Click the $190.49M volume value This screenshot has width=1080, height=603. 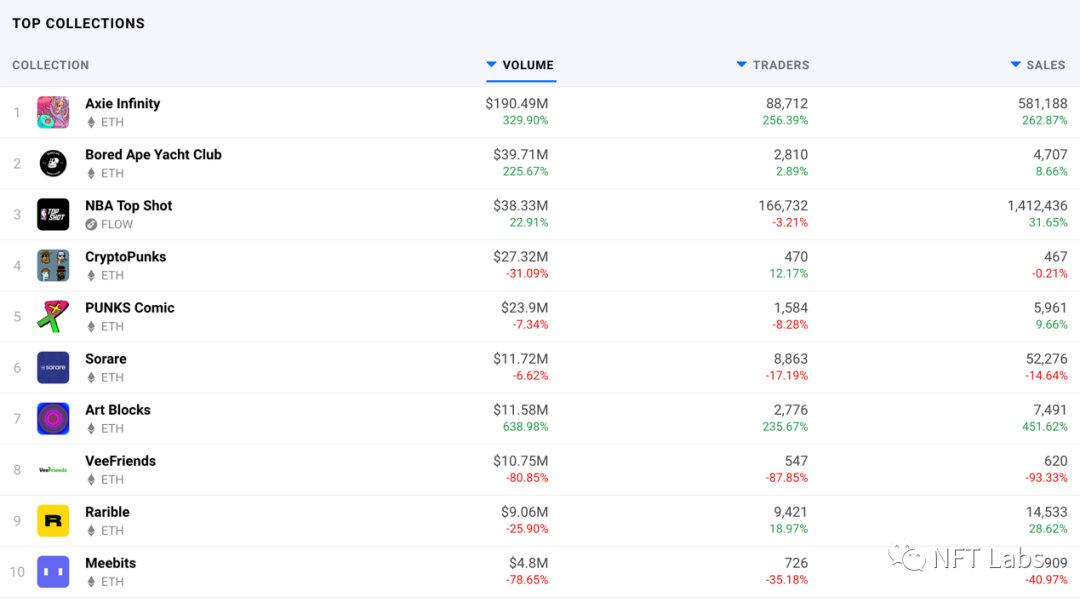(517, 103)
